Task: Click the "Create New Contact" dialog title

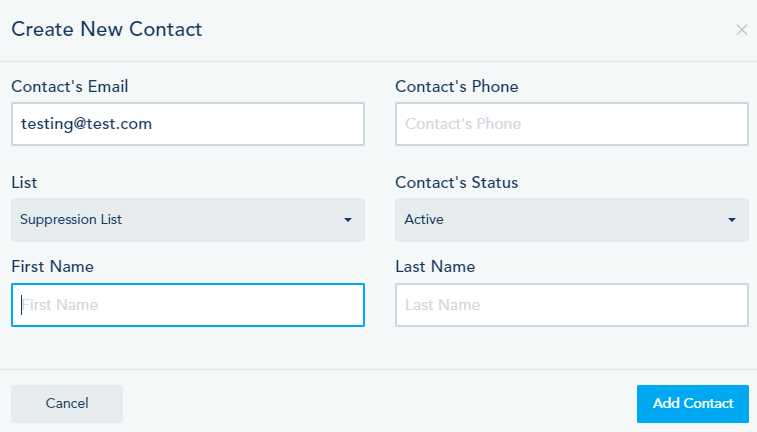Action: click(x=106, y=30)
